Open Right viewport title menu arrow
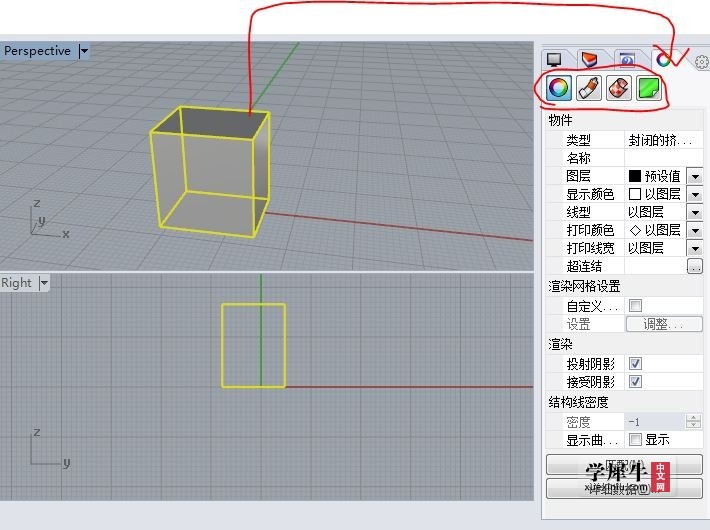 (44, 283)
